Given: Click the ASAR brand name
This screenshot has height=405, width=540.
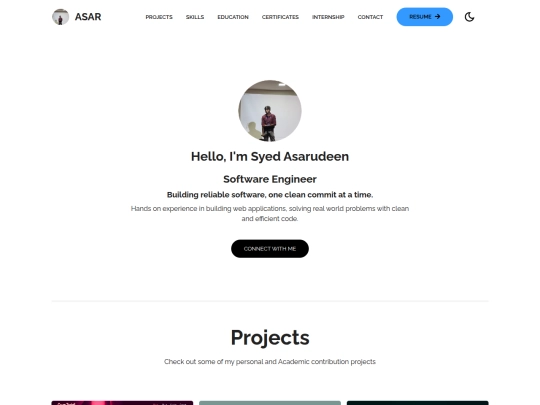Looking at the screenshot, I should point(88,17).
